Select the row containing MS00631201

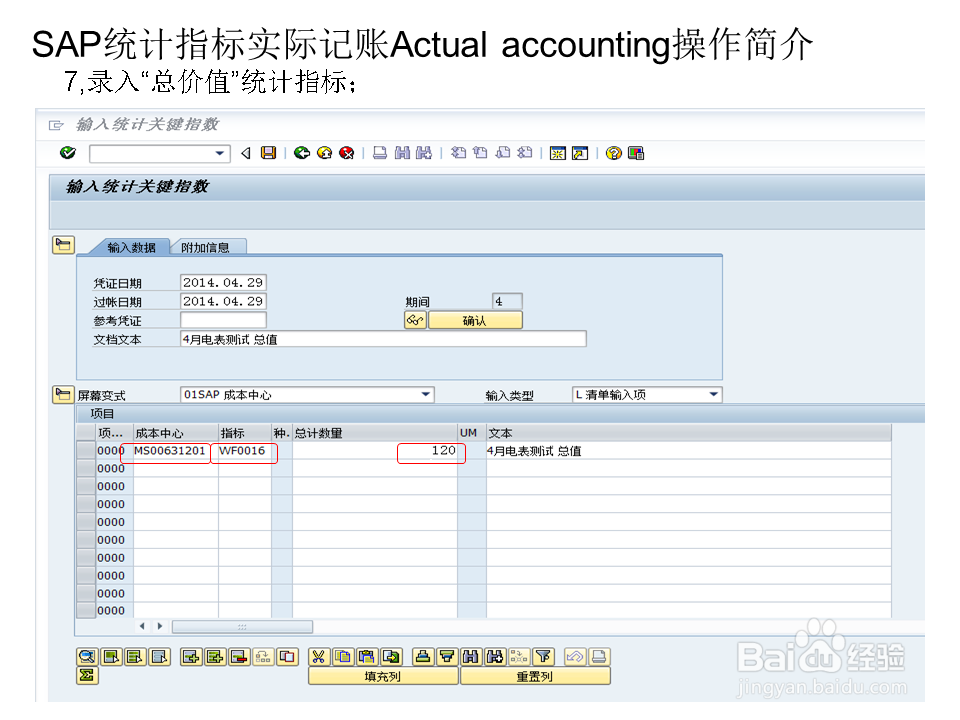(x=86, y=451)
